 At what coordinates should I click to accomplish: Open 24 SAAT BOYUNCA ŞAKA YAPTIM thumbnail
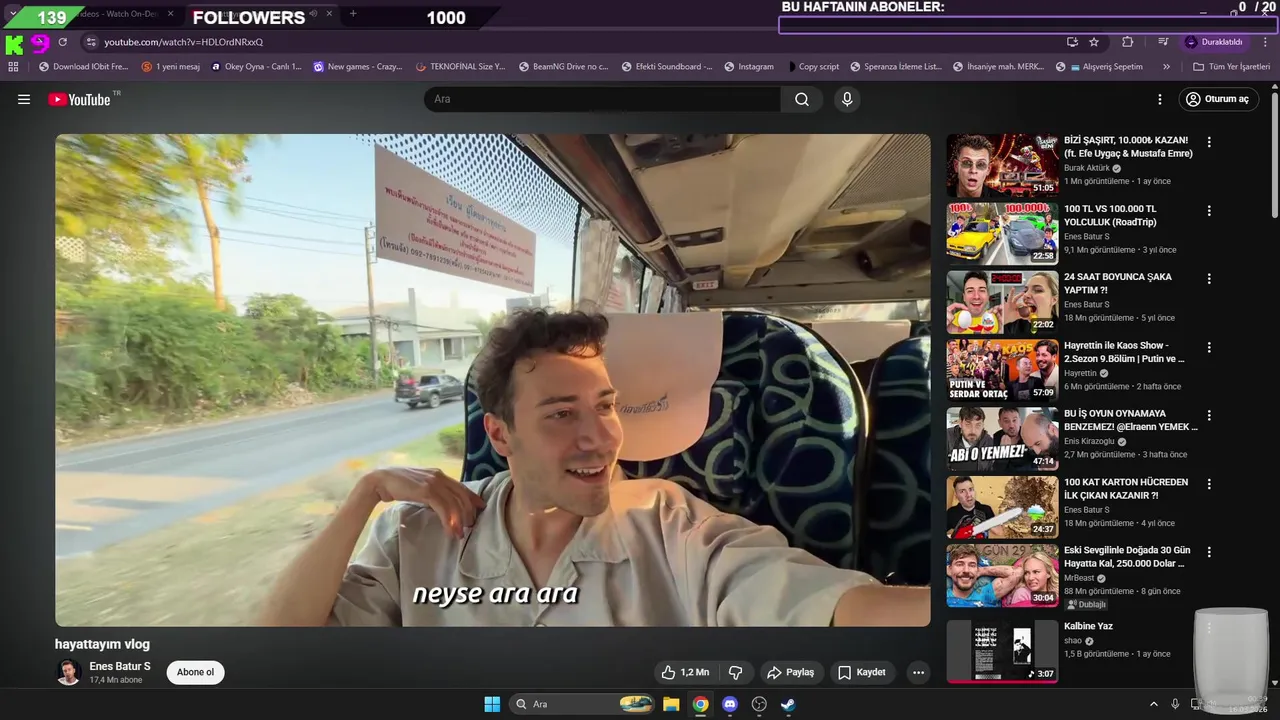[x=1002, y=302]
